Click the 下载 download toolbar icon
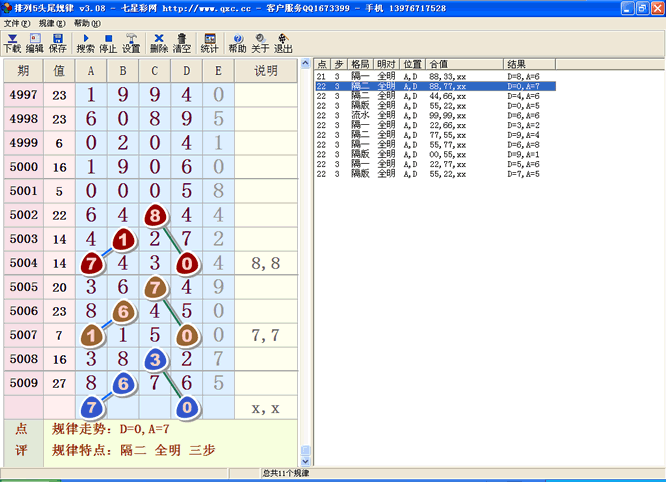The width and height of the screenshot is (666, 482). [x=12, y=43]
